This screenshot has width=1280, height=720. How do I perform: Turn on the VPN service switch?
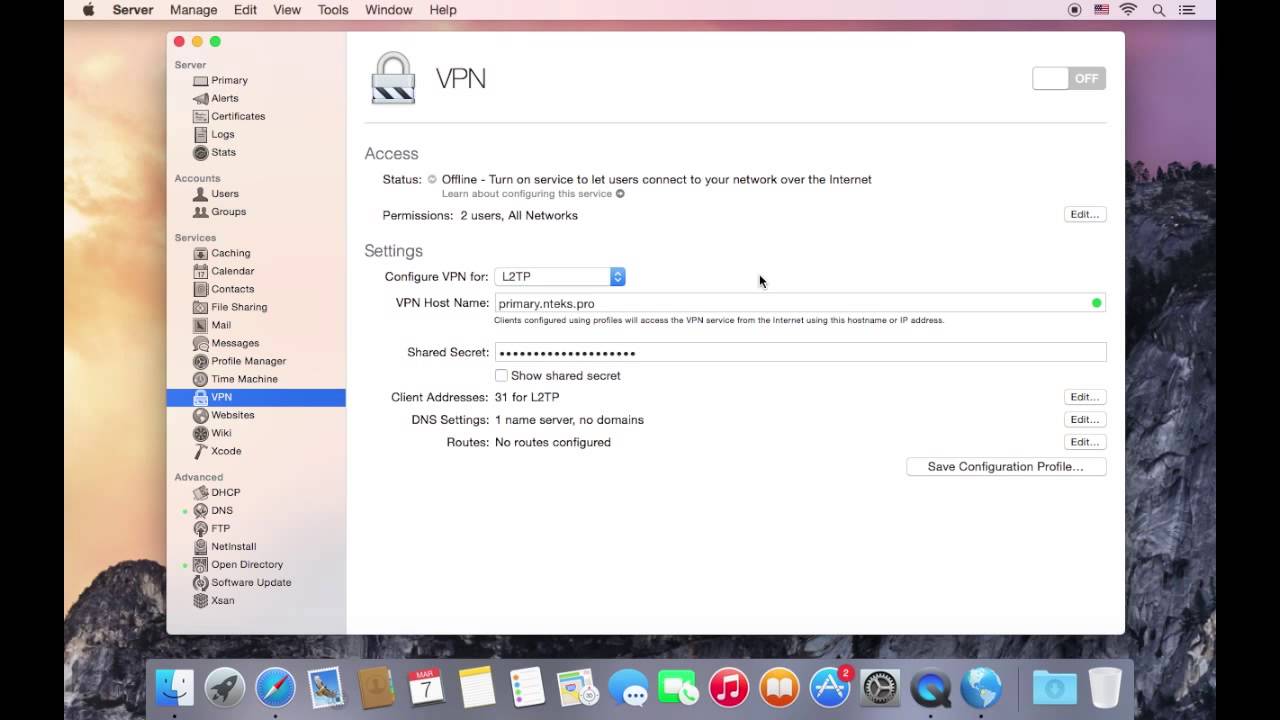[1069, 78]
